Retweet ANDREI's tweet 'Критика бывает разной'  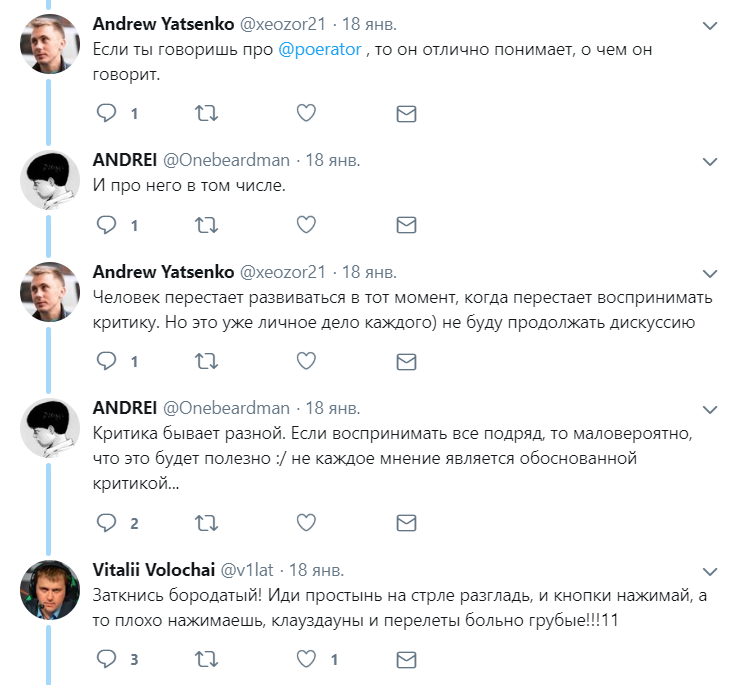206,523
